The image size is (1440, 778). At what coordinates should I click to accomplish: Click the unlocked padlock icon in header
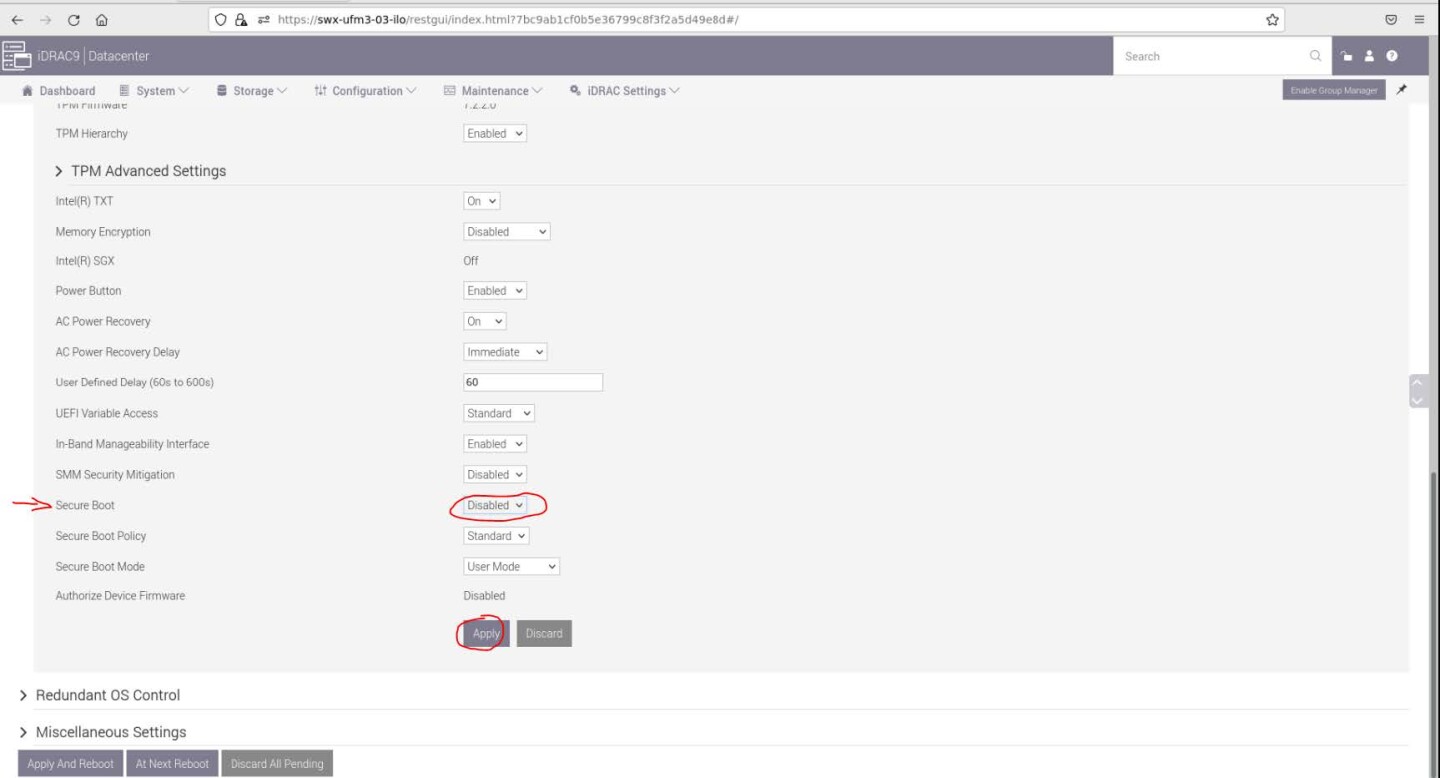pyautogui.click(x=1346, y=56)
